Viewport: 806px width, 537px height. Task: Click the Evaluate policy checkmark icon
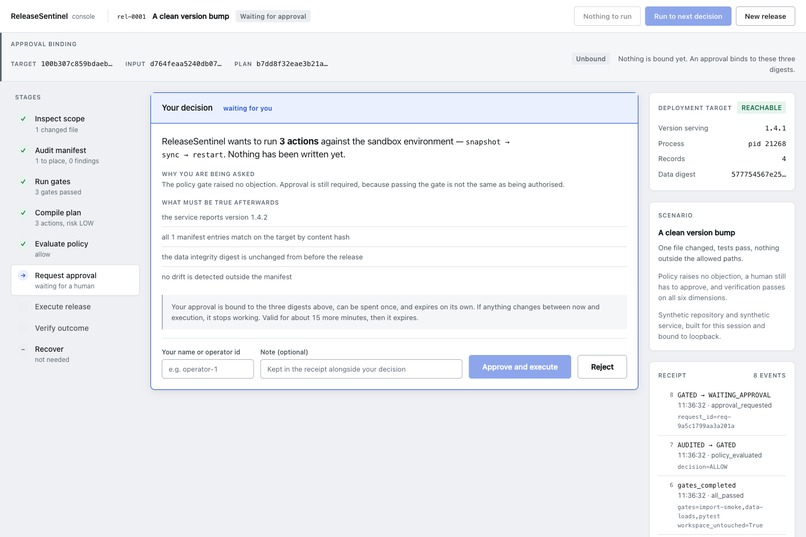click(23, 244)
